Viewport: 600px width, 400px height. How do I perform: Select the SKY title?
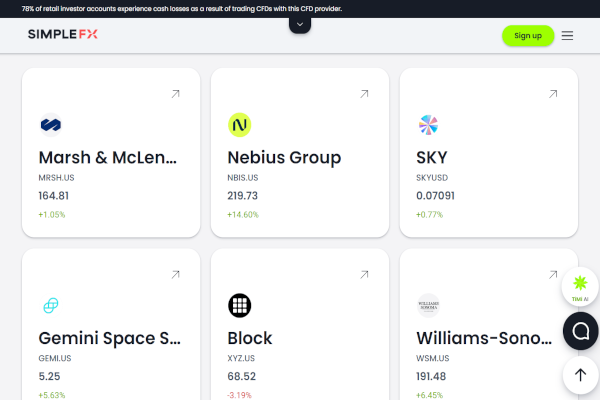point(432,157)
